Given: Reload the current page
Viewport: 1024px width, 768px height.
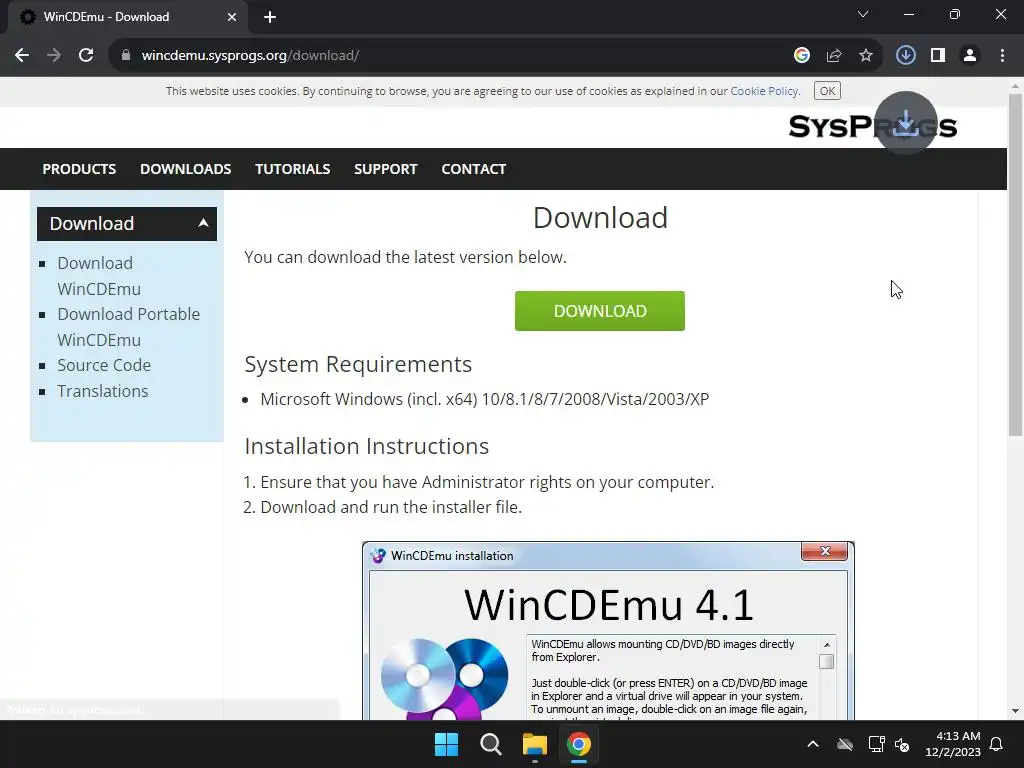Looking at the screenshot, I should [x=86, y=56].
